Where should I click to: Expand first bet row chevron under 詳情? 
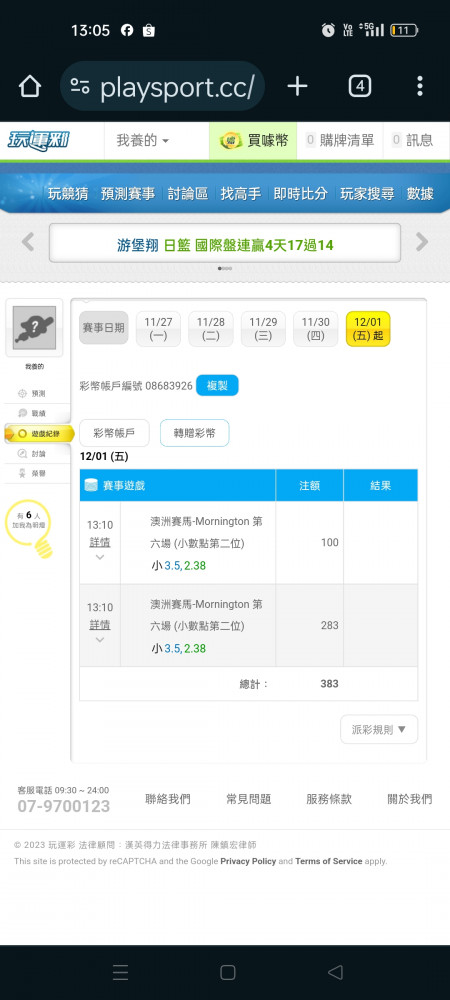[x=99, y=557]
